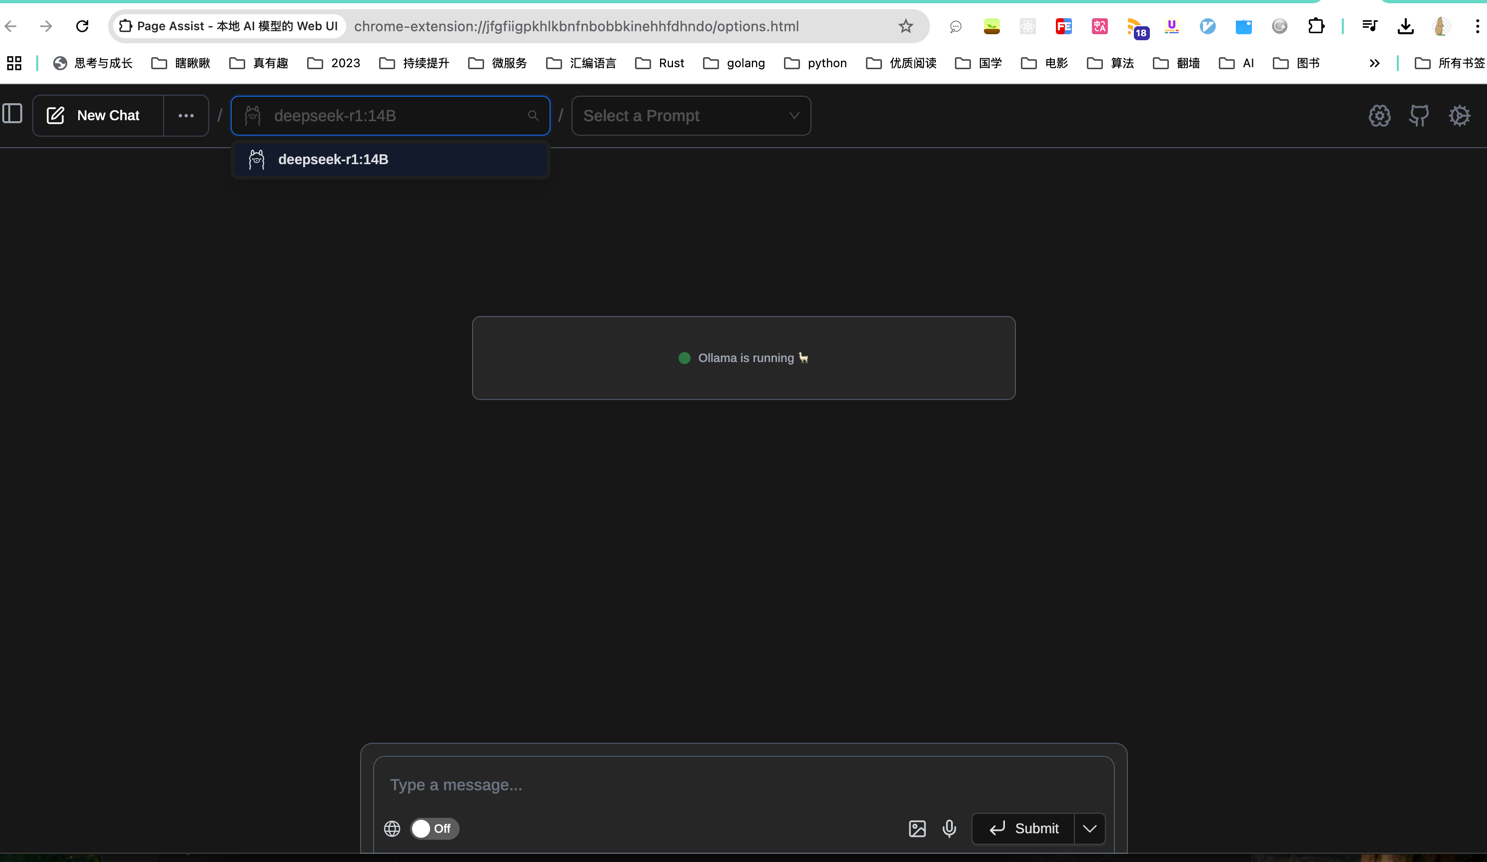Open the 优质阅读 bookmark folder
This screenshot has width=1487, height=862.
coord(901,63)
